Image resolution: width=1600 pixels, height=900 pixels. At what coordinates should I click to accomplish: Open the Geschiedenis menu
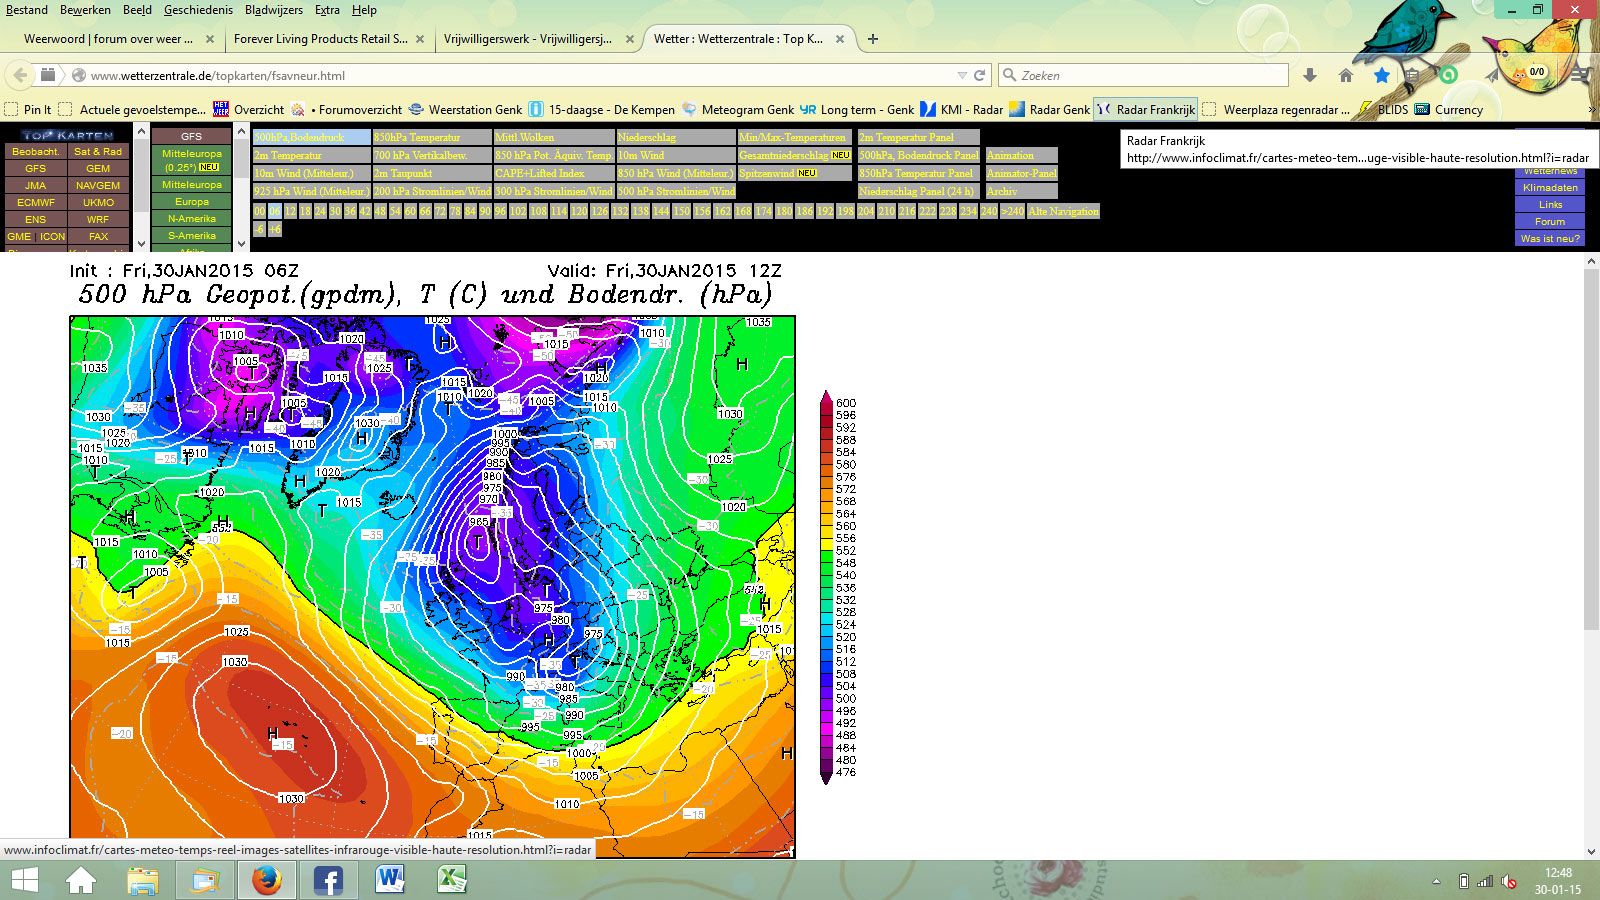(x=198, y=10)
